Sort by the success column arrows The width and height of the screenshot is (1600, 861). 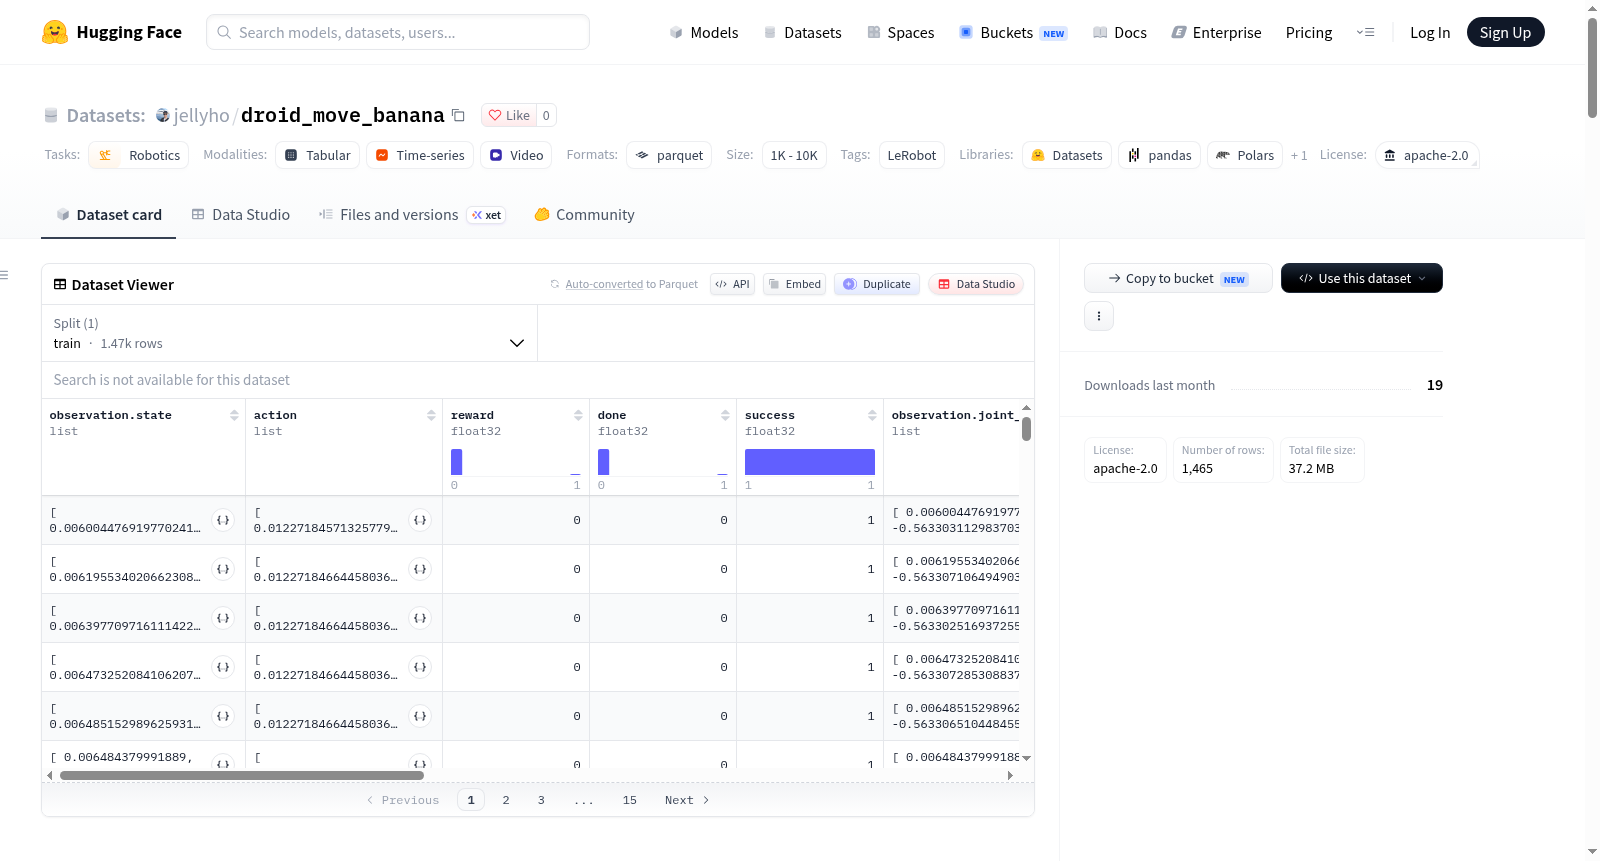click(x=872, y=415)
